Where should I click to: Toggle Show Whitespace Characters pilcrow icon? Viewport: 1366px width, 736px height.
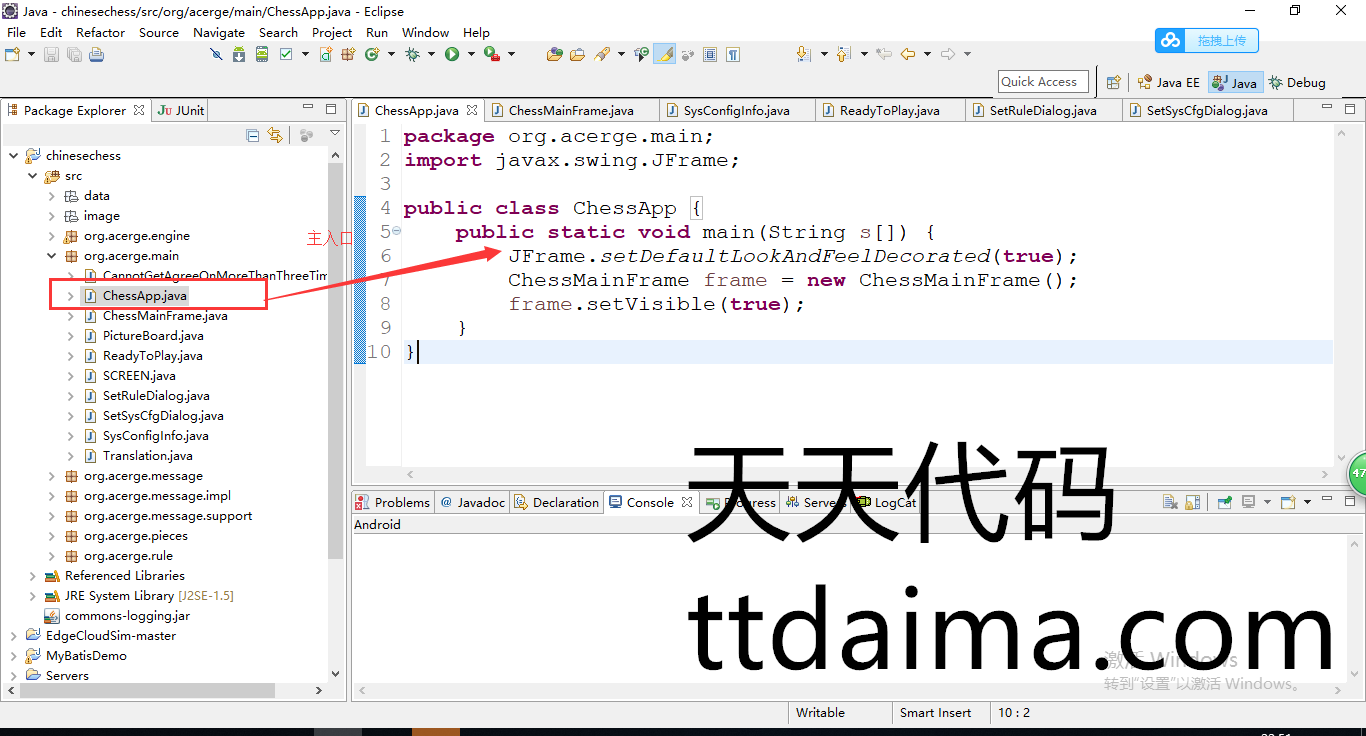[733, 54]
